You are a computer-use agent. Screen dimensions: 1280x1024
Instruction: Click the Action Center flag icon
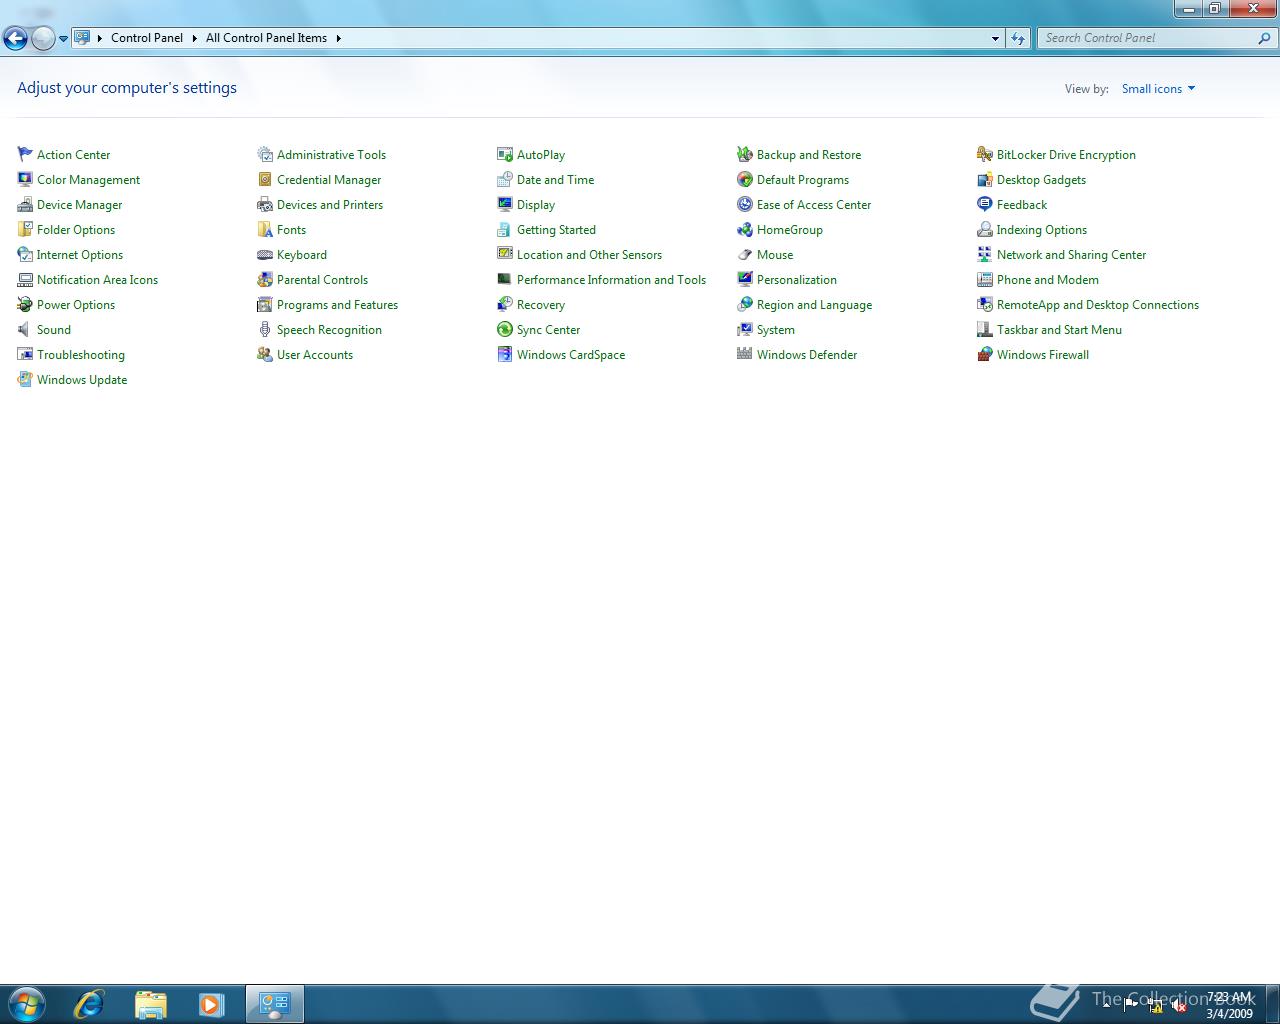click(x=25, y=154)
